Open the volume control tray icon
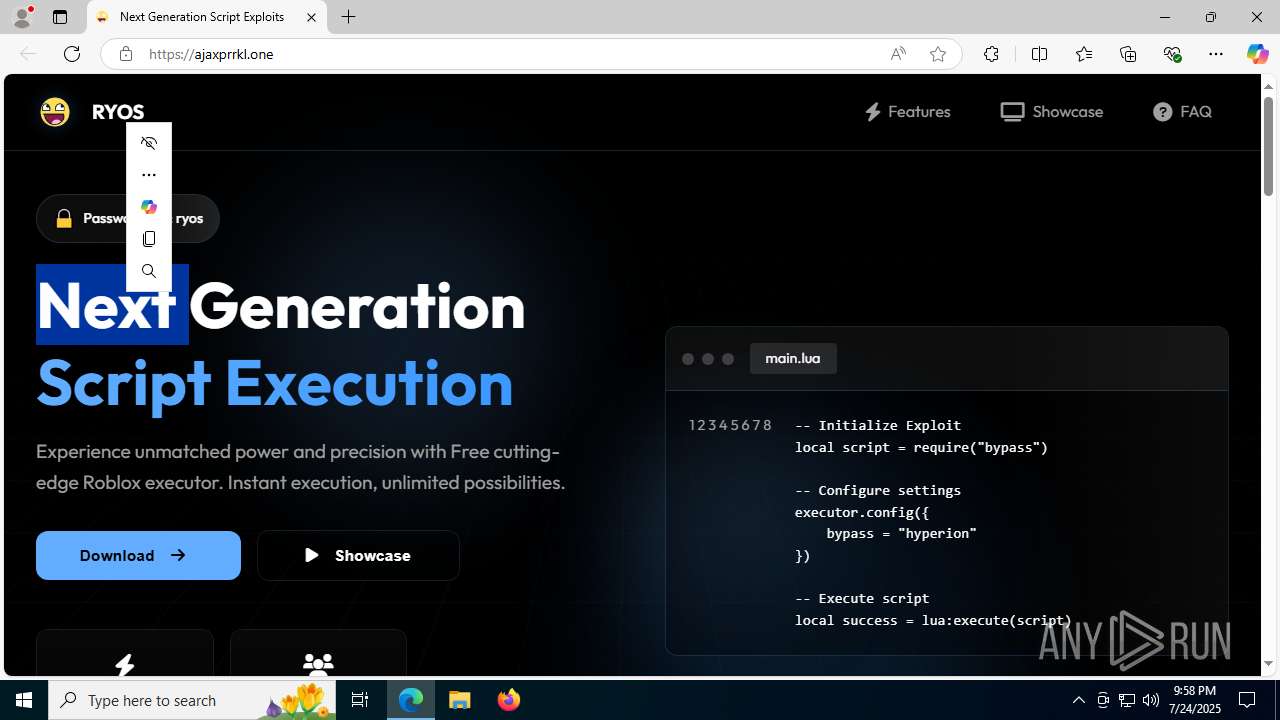The height and width of the screenshot is (720, 1280). [x=1151, y=700]
